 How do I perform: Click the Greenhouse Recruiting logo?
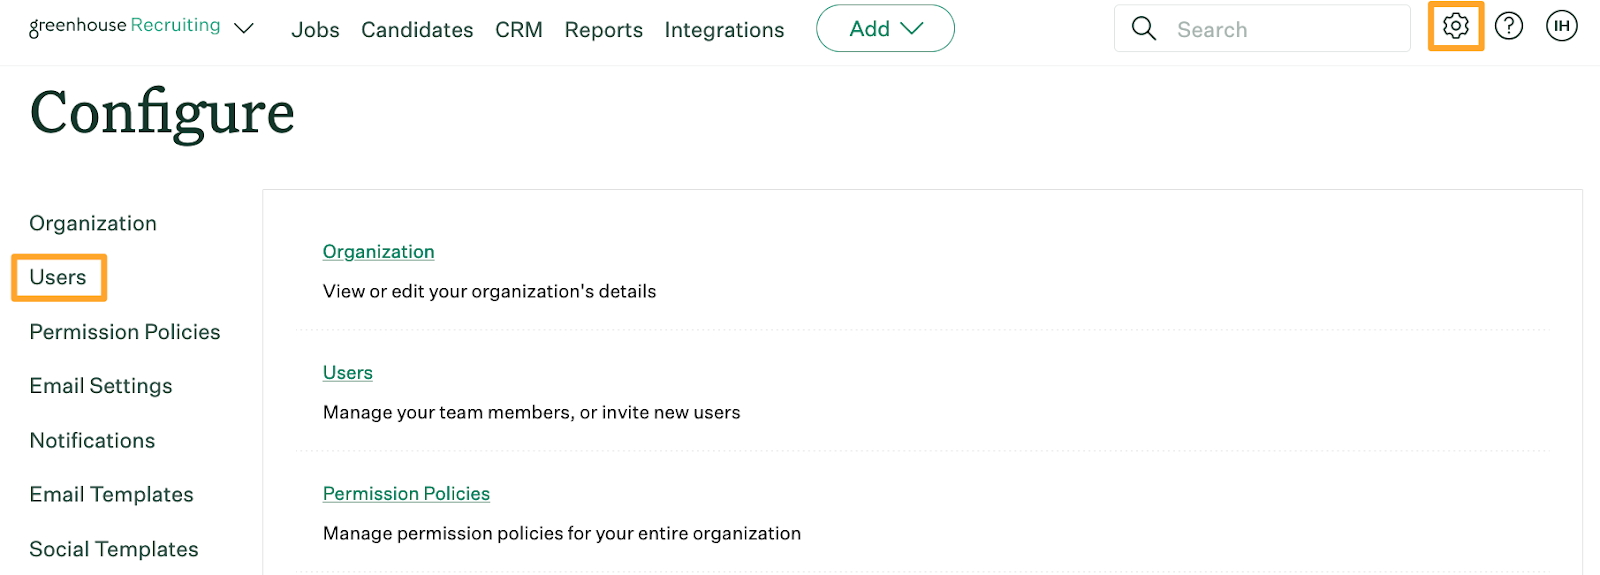124,26
